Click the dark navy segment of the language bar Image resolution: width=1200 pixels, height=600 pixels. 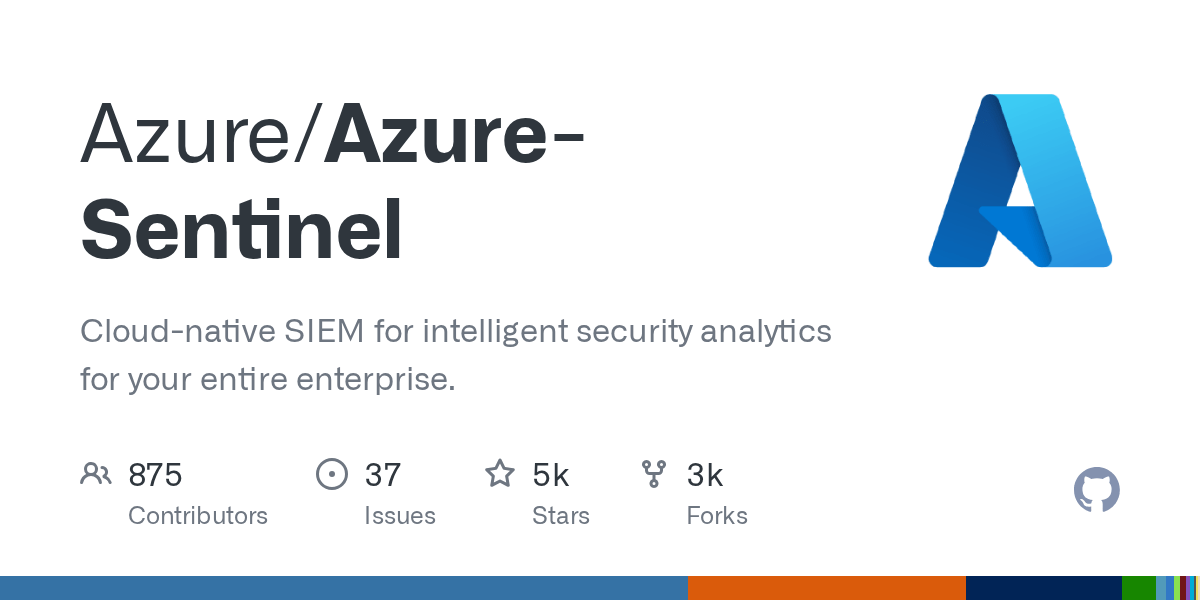pyautogui.click(x=1044, y=588)
